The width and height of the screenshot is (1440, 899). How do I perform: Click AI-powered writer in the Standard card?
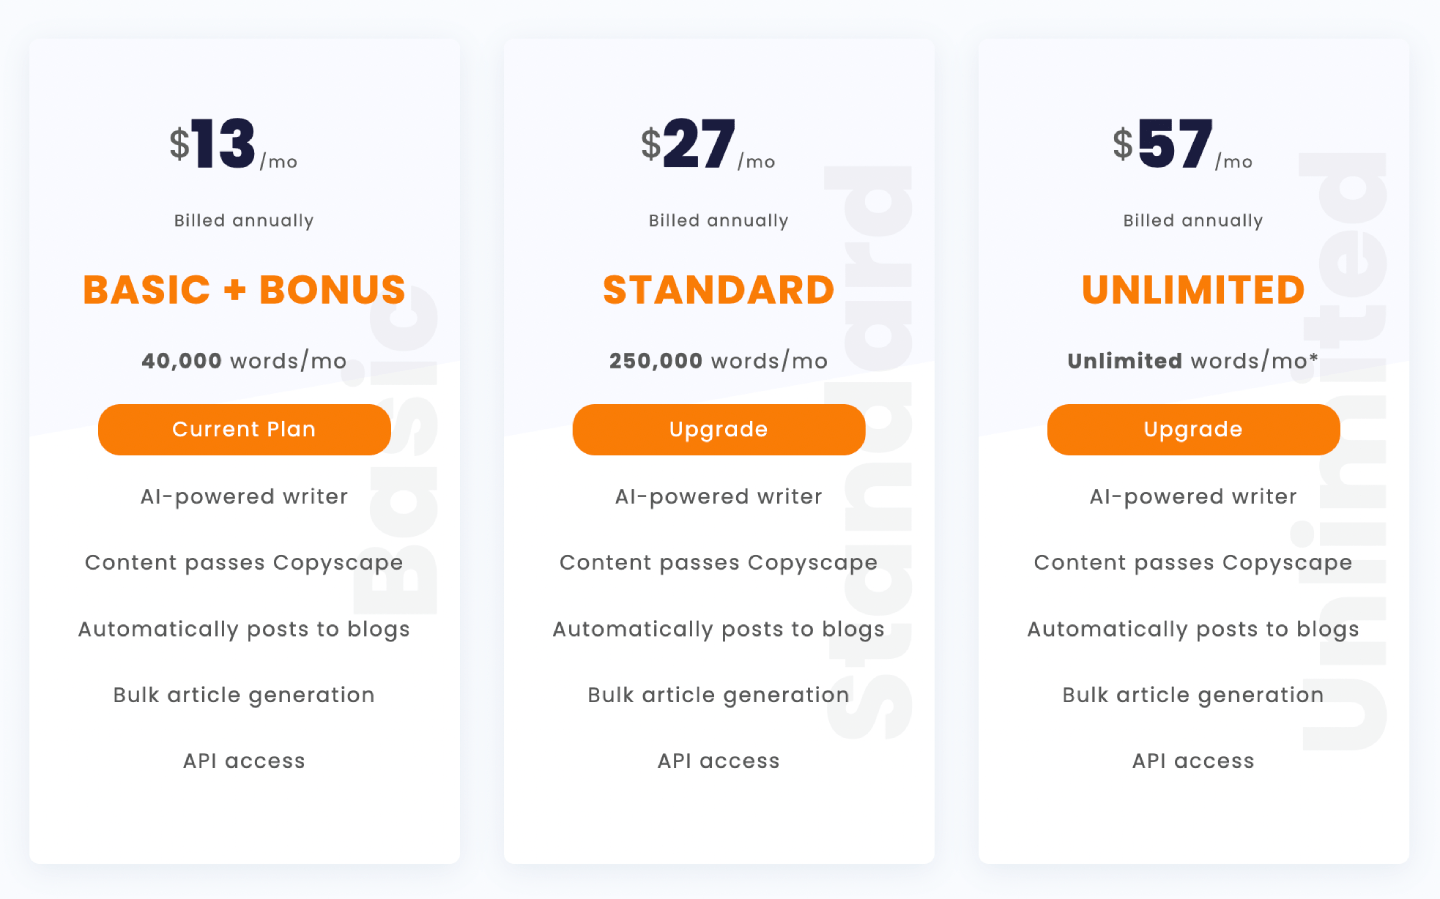click(718, 497)
